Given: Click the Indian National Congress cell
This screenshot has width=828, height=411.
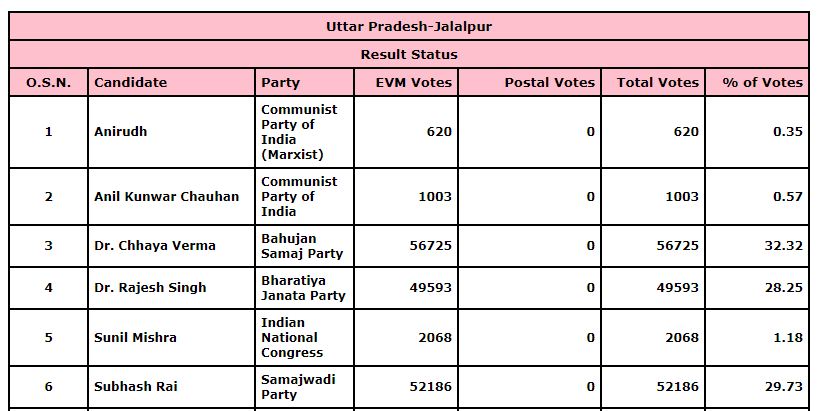Looking at the screenshot, I should click(292, 338).
